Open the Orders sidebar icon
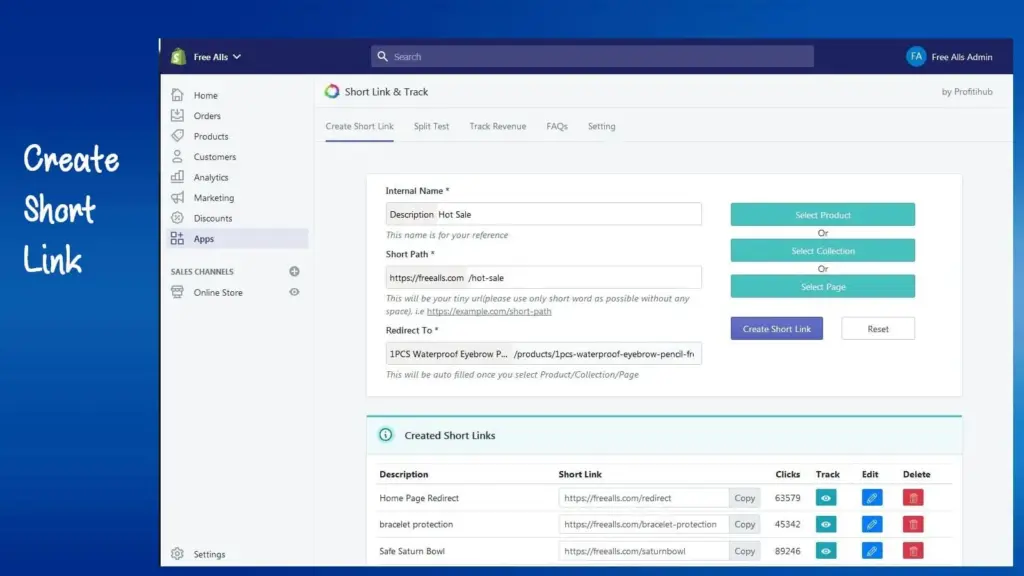 177,116
